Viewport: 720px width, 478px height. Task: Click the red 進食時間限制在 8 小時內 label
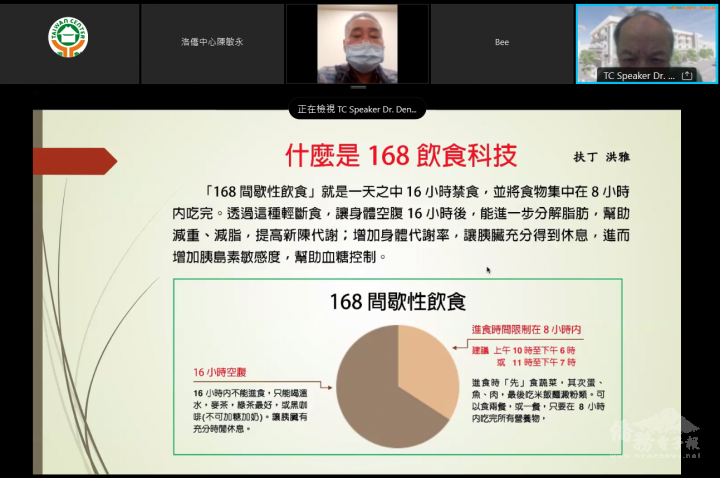526,328
